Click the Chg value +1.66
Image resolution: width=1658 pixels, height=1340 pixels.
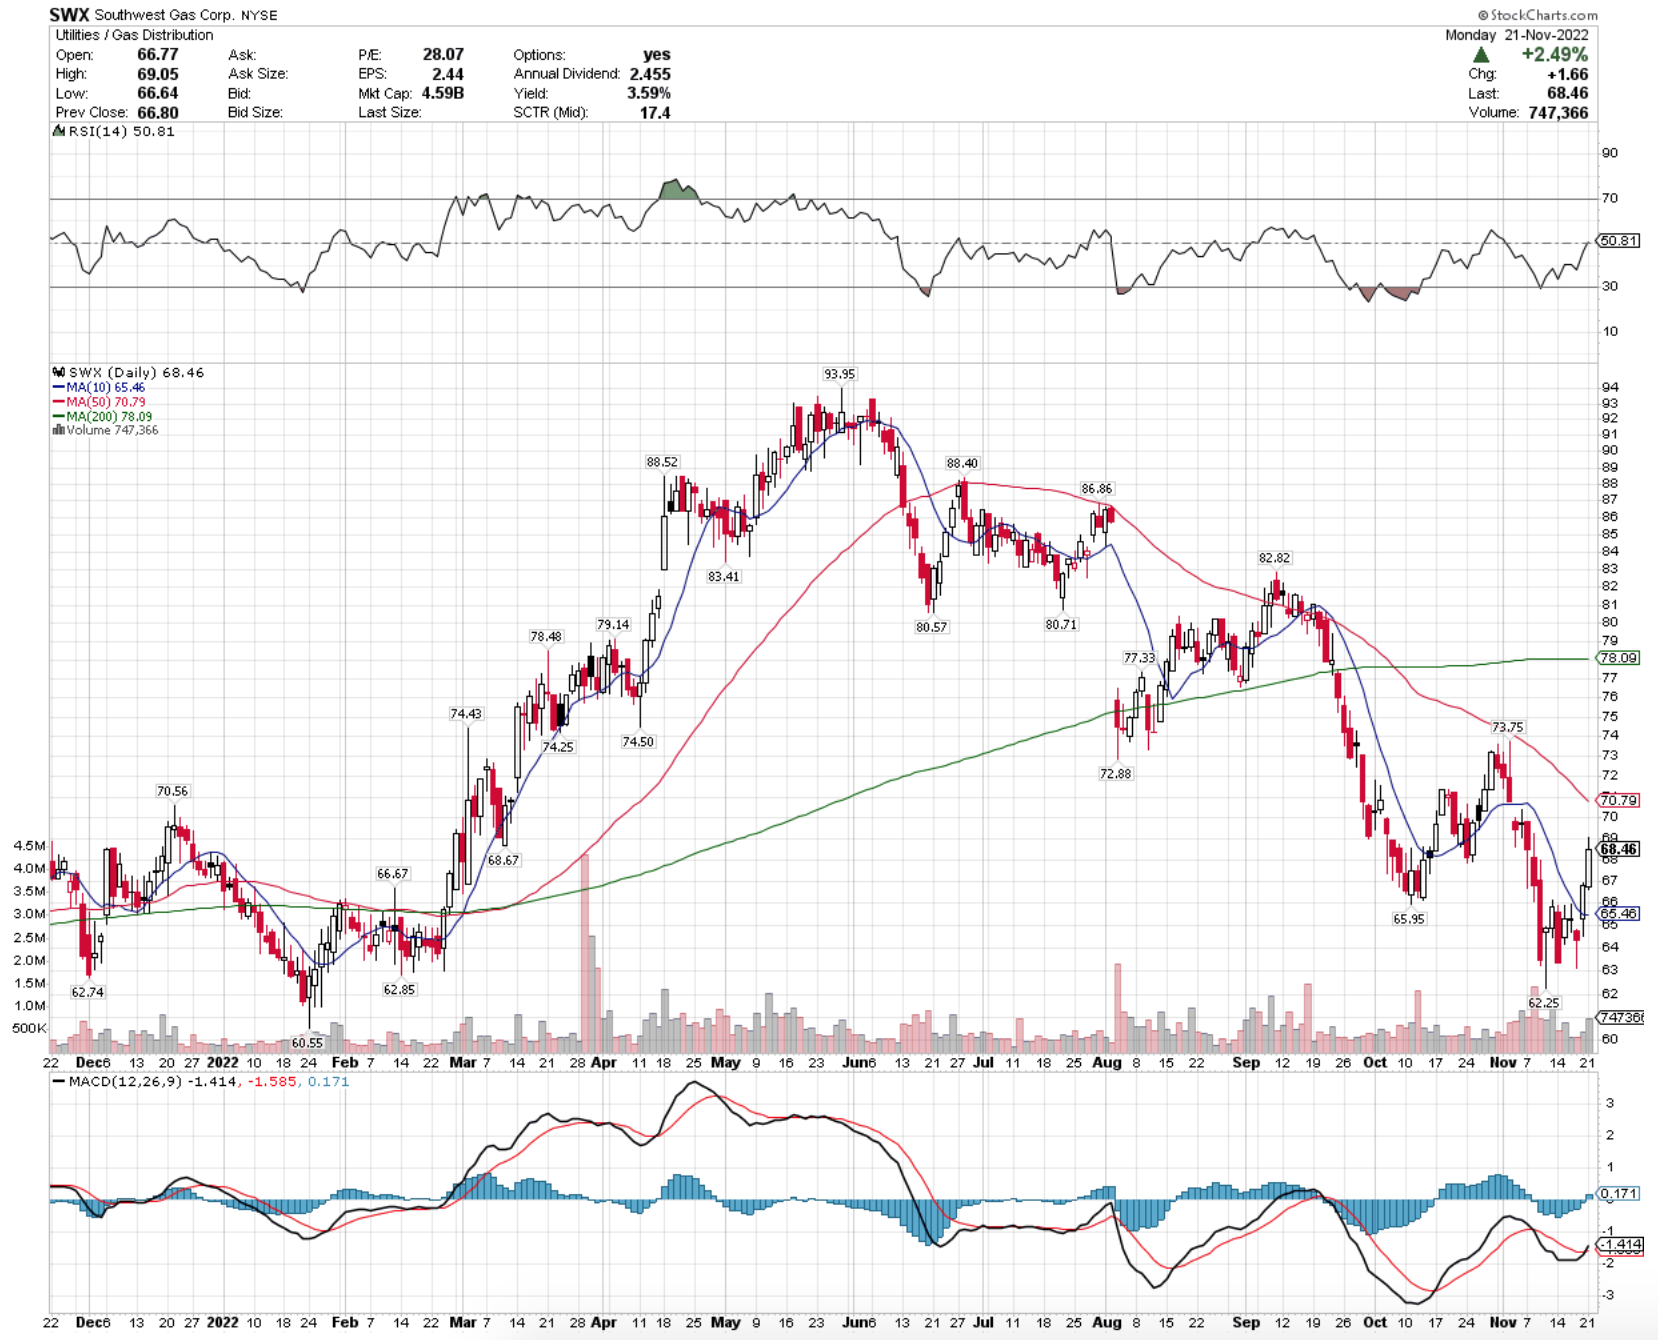[1567, 74]
